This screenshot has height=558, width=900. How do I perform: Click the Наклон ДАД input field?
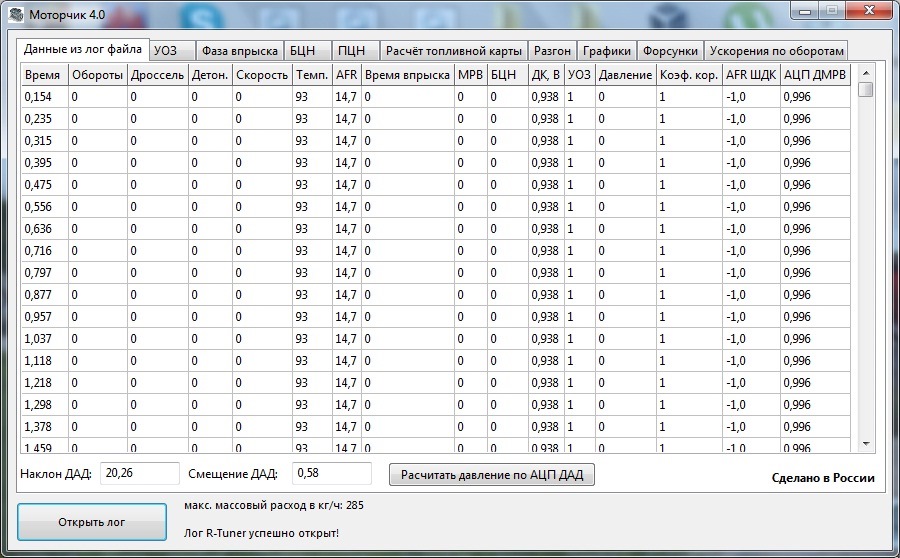(x=139, y=473)
